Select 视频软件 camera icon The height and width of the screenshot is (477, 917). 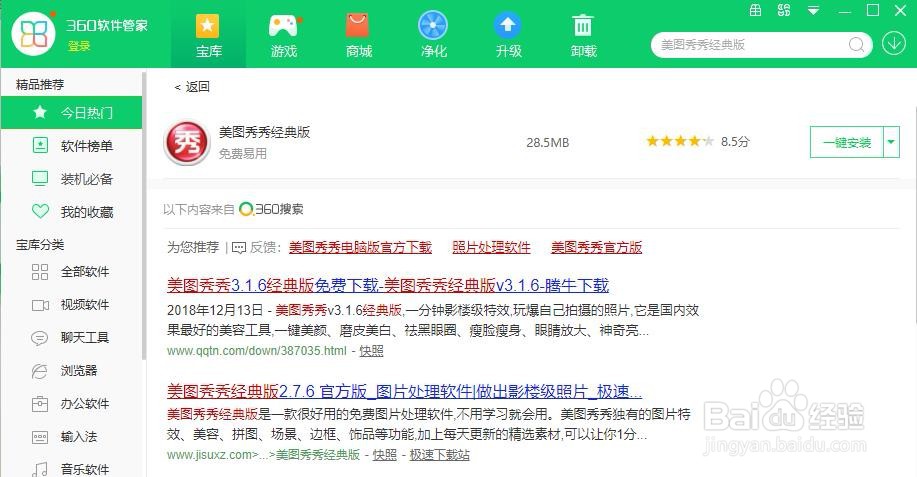[40, 305]
